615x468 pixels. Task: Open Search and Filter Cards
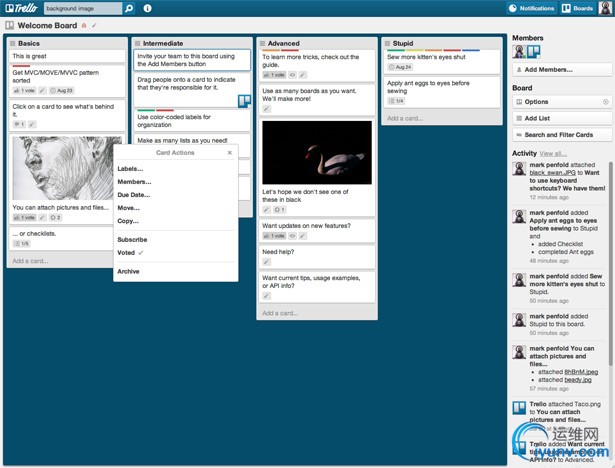pyautogui.click(x=562, y=135)
